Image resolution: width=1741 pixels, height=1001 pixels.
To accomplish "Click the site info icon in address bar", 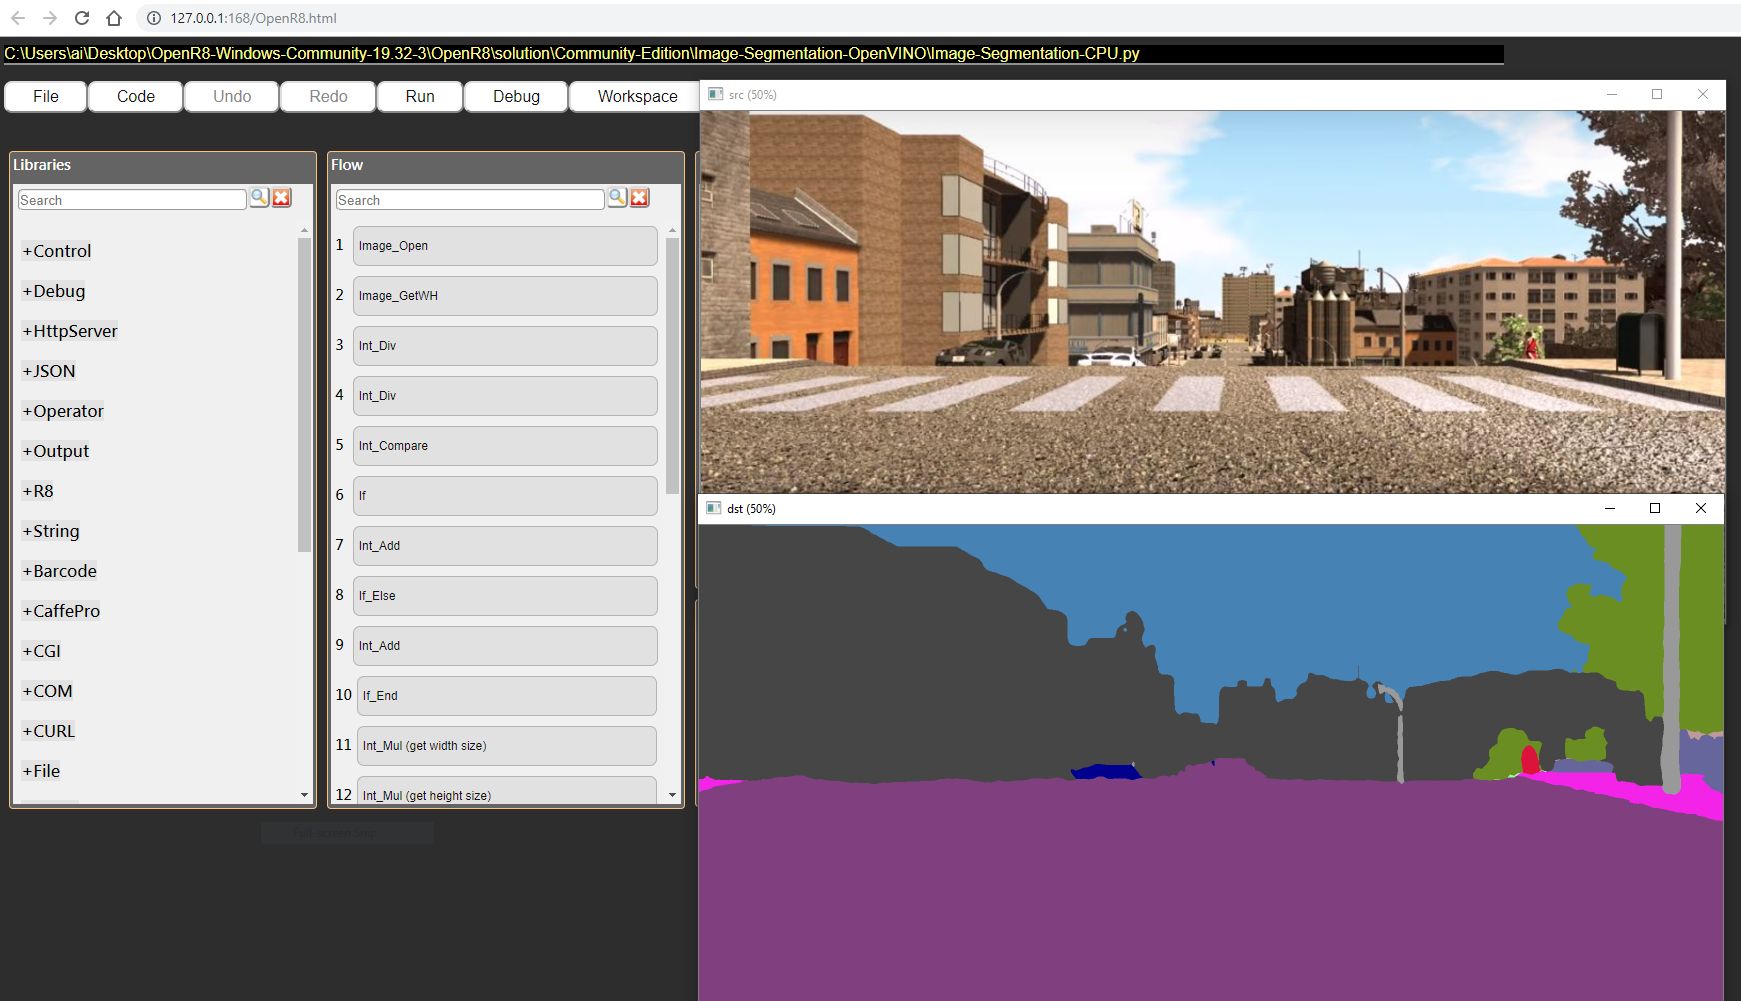I will point(154,18).
